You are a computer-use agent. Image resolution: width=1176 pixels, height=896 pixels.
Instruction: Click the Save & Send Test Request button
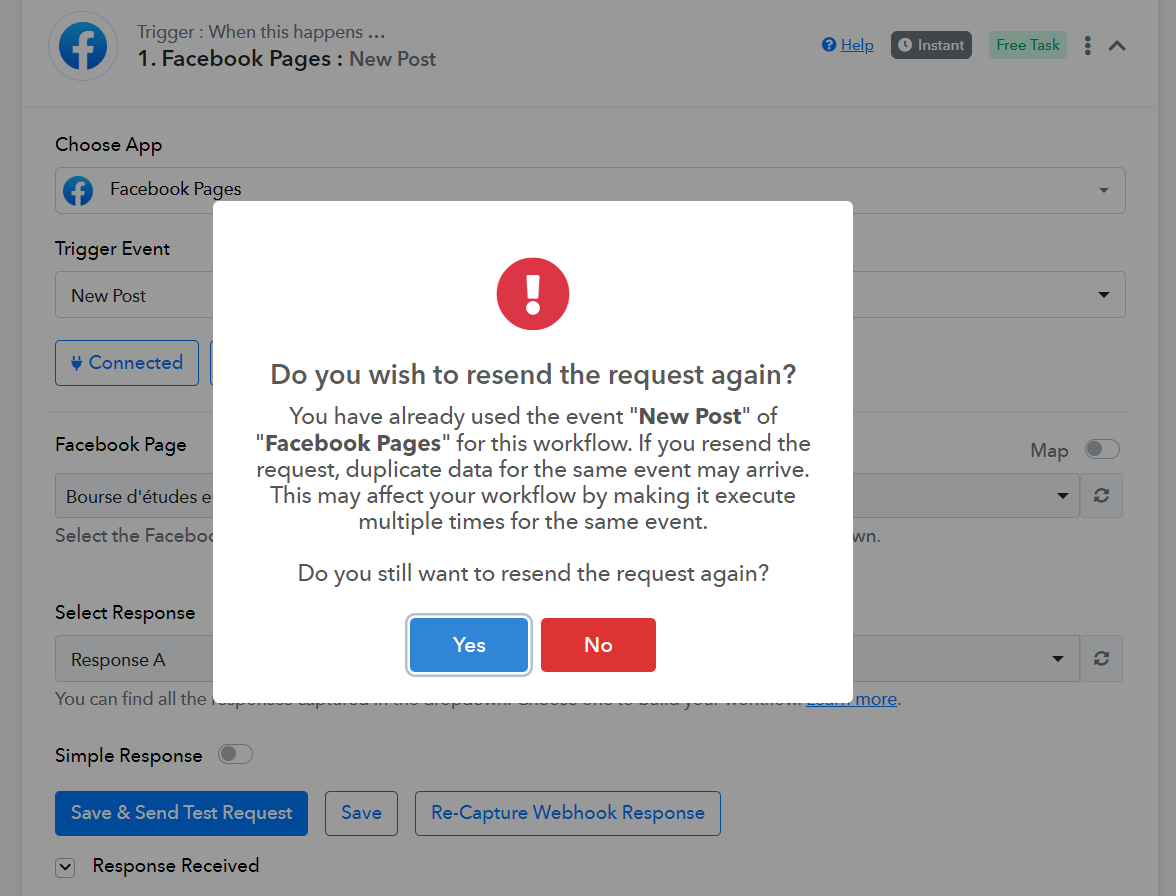(181, 813)
